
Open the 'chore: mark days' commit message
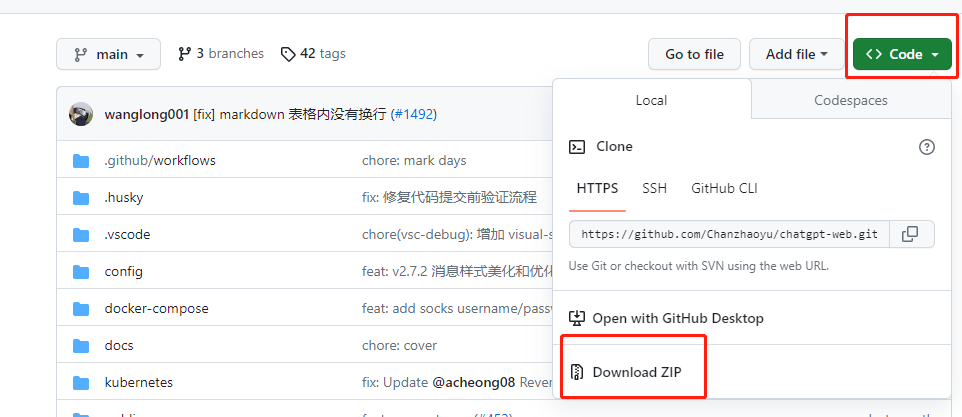coord(414,161)
